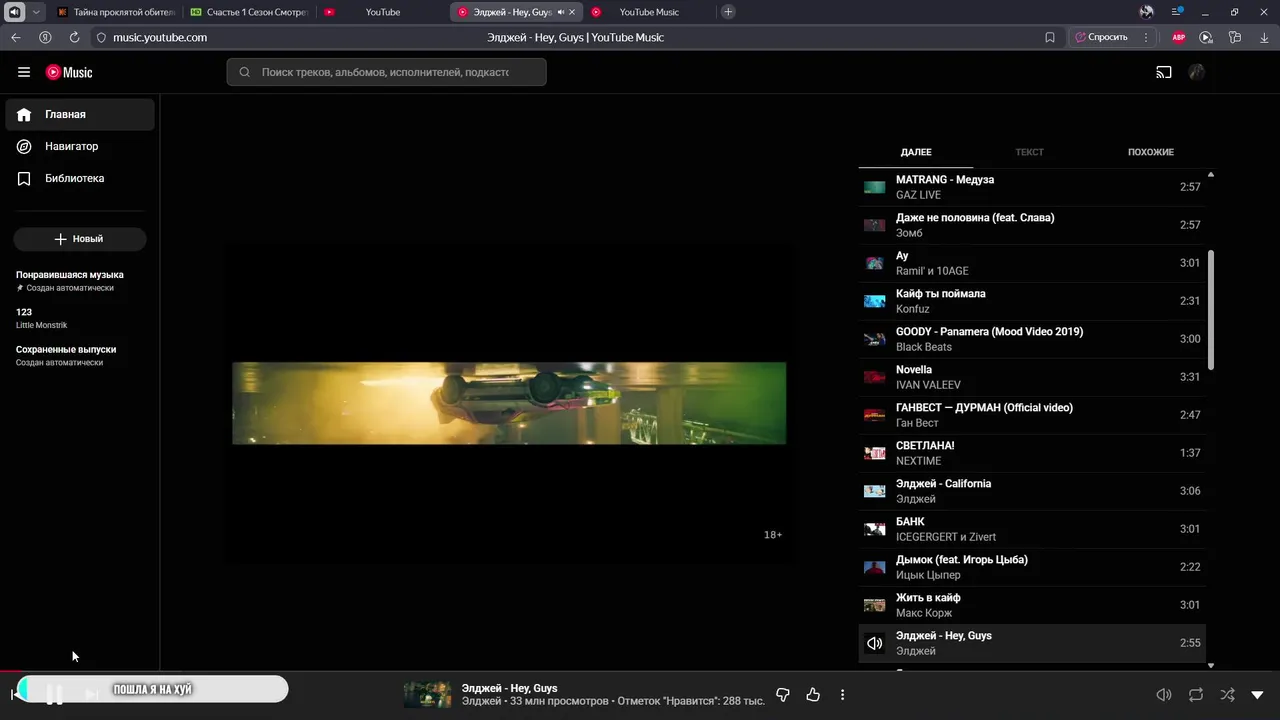Switch to Счастье 1 Сезон browser tab
The image size is (1280, 720).
click(249, 12)
